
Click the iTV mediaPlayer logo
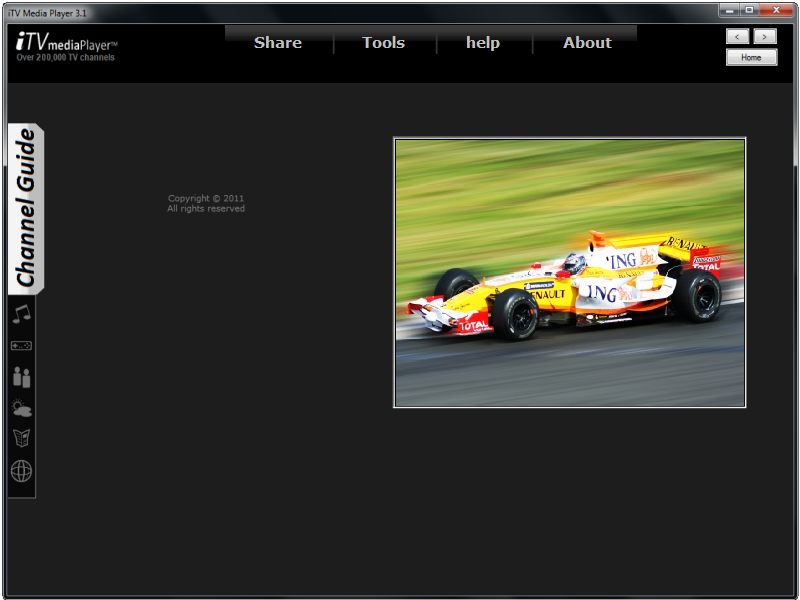click(66, 42)
